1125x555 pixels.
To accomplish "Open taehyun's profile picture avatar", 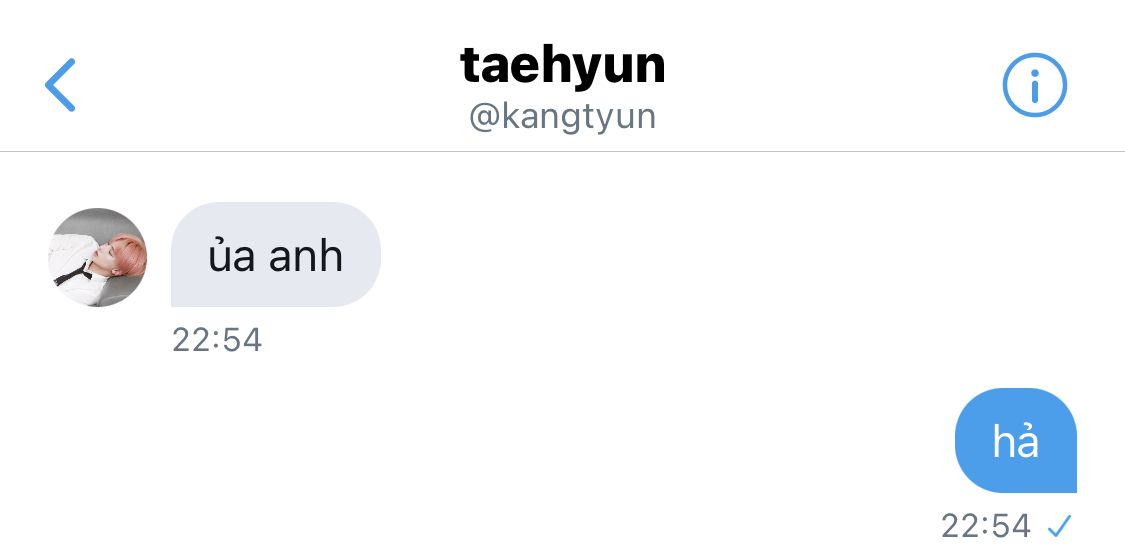I will click(98, 257).
